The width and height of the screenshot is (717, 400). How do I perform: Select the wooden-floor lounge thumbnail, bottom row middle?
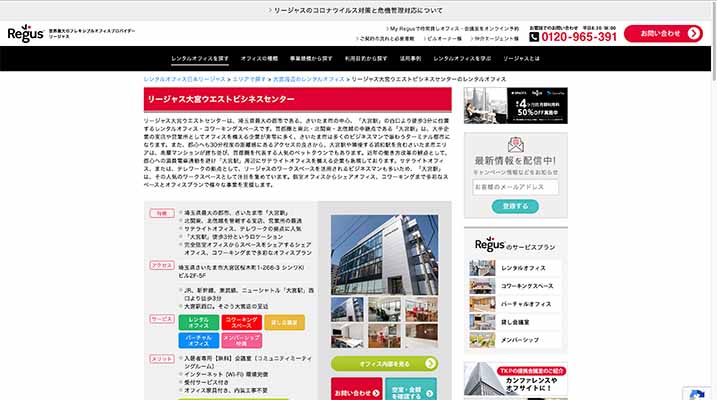pos(384,336)
